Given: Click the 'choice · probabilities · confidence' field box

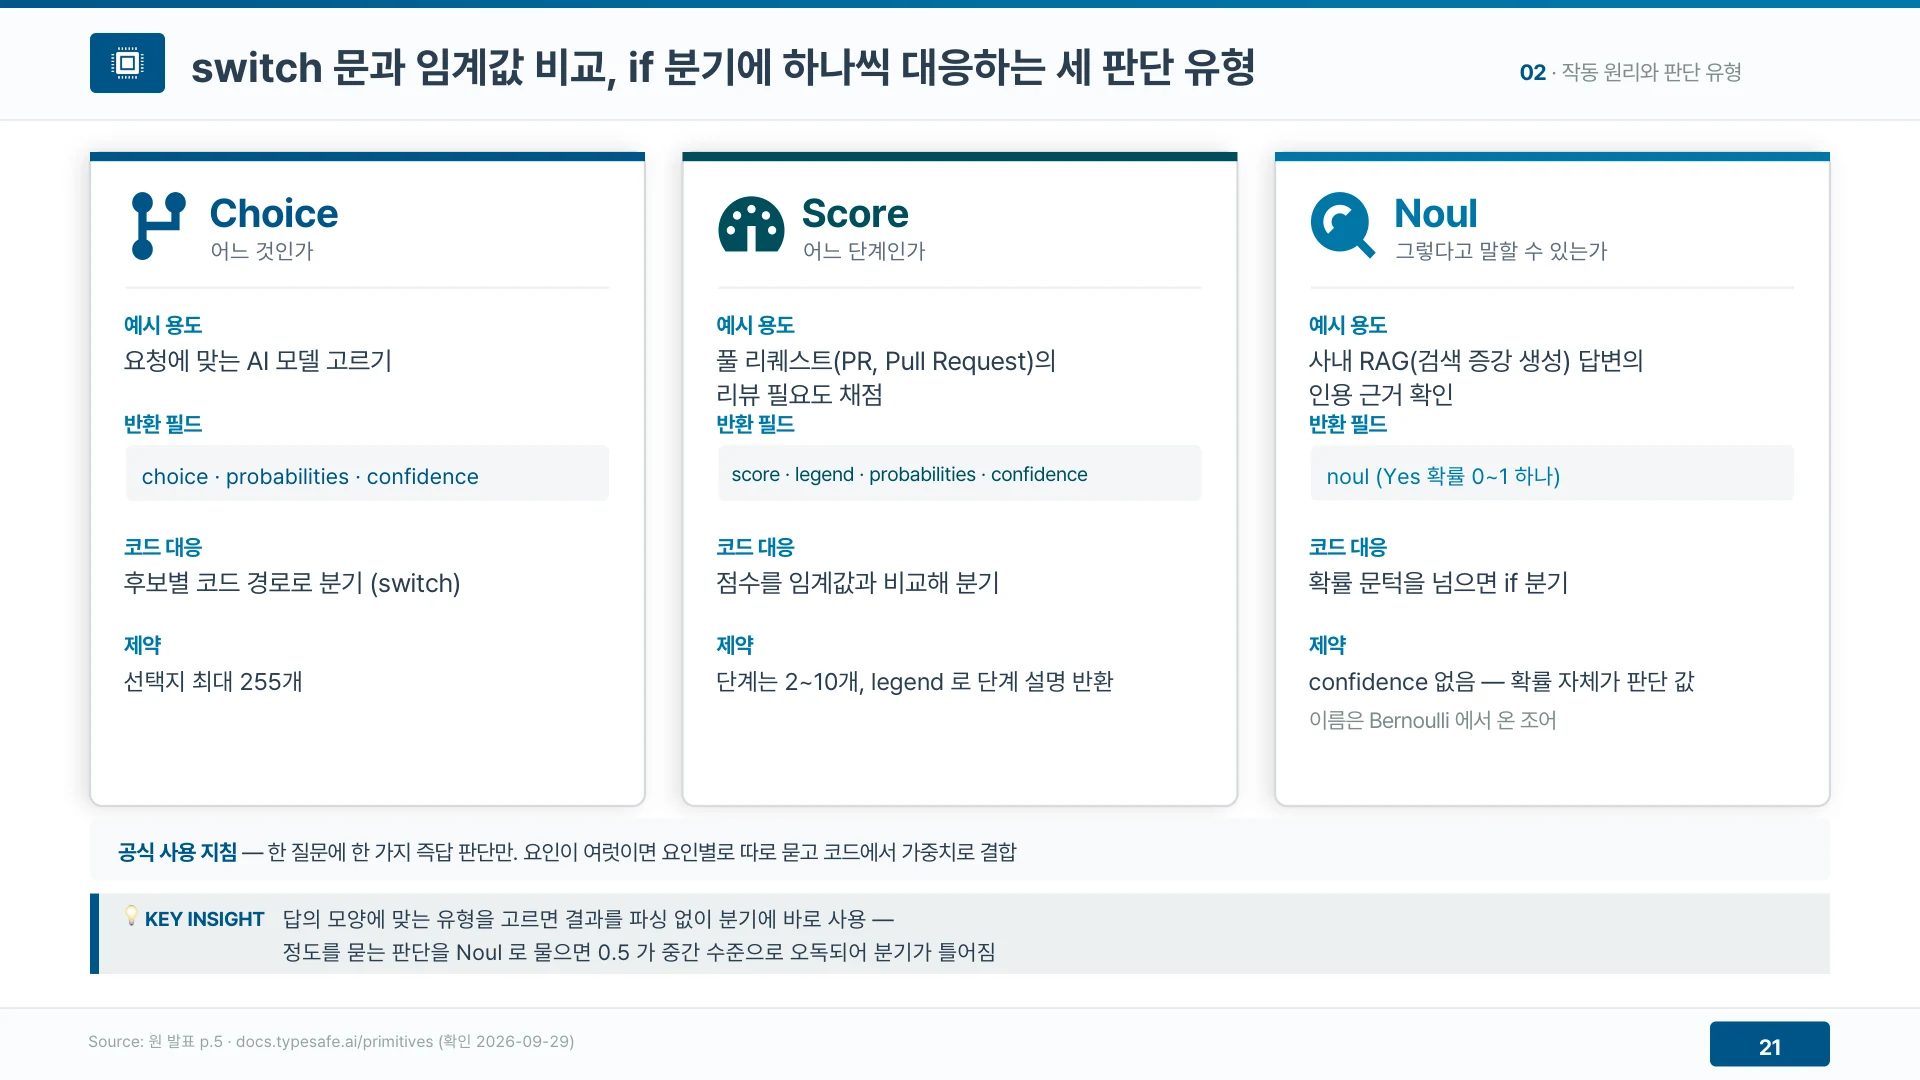Looking at the screenshot, I should pyautogui.click(x=367, y=473).
